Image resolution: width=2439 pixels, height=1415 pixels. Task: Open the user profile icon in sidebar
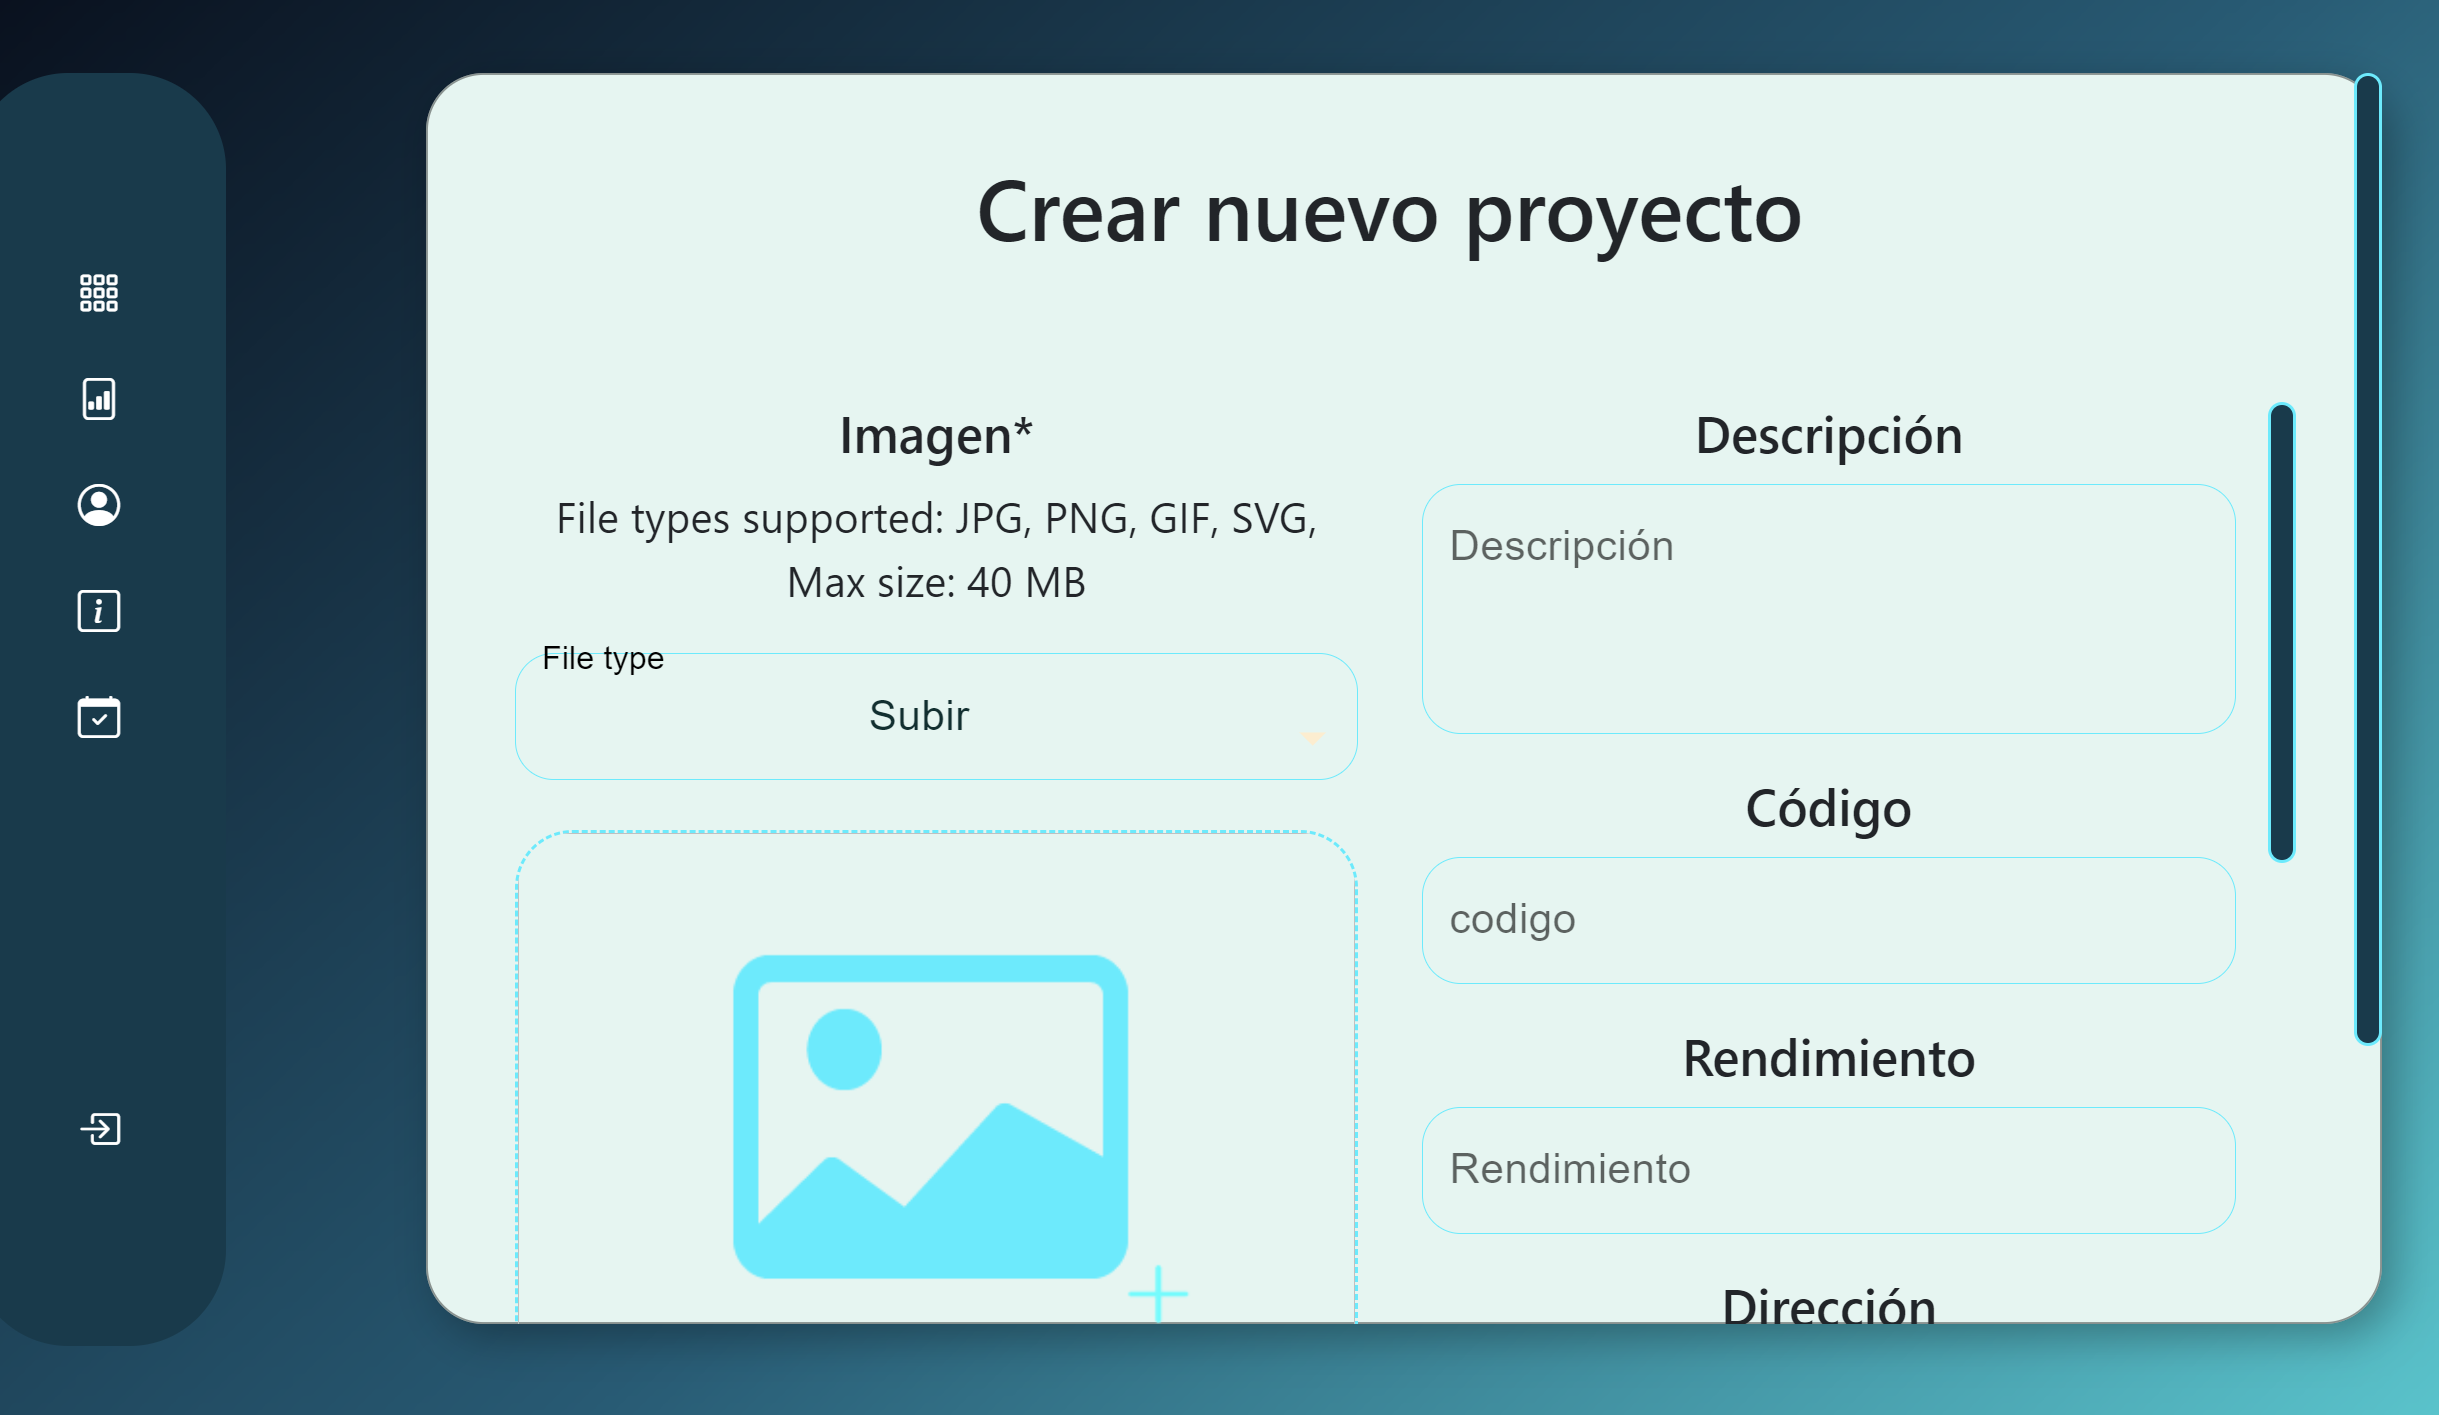(99, 505)
